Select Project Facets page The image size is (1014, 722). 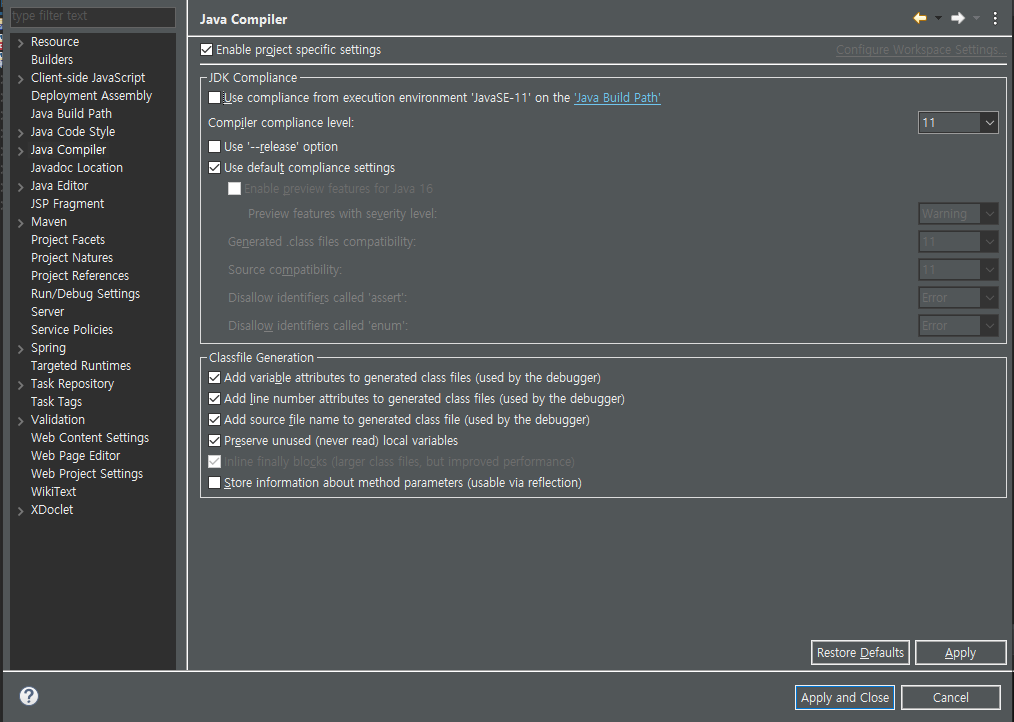68,240
